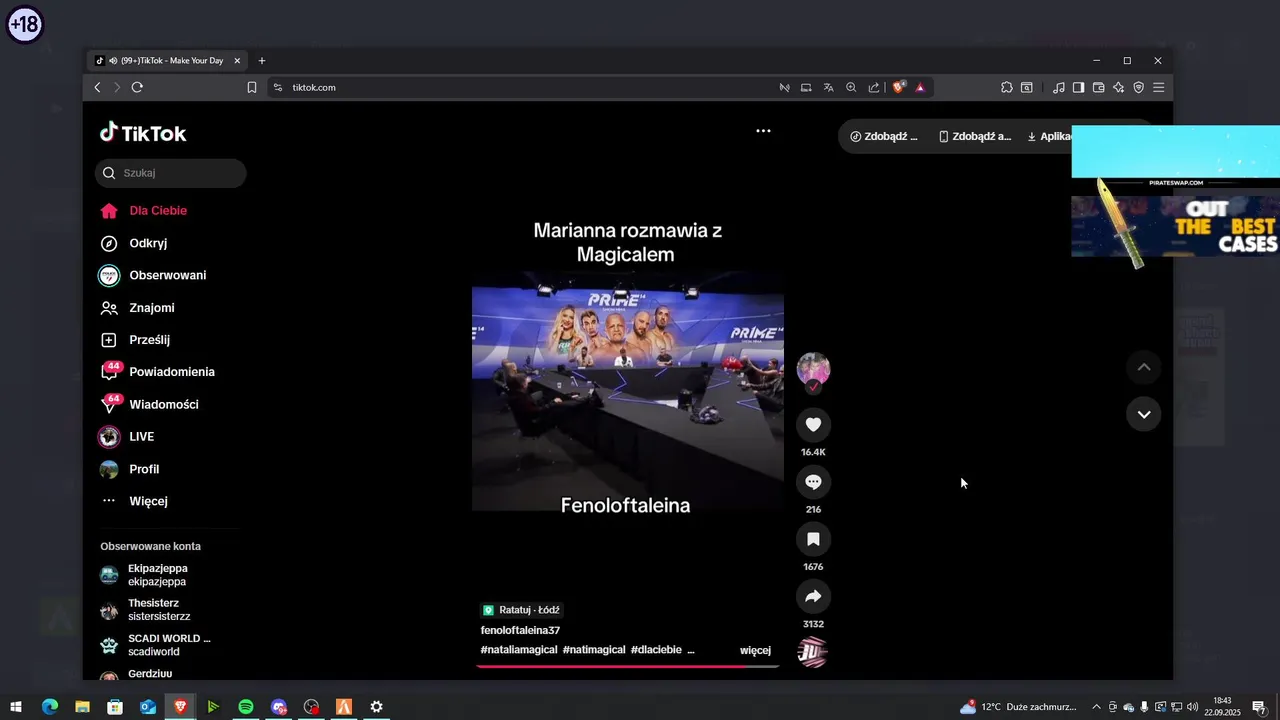Like the video with the heart icon
This screenshot has height=720, width=1280.
(x=813, y=425)
